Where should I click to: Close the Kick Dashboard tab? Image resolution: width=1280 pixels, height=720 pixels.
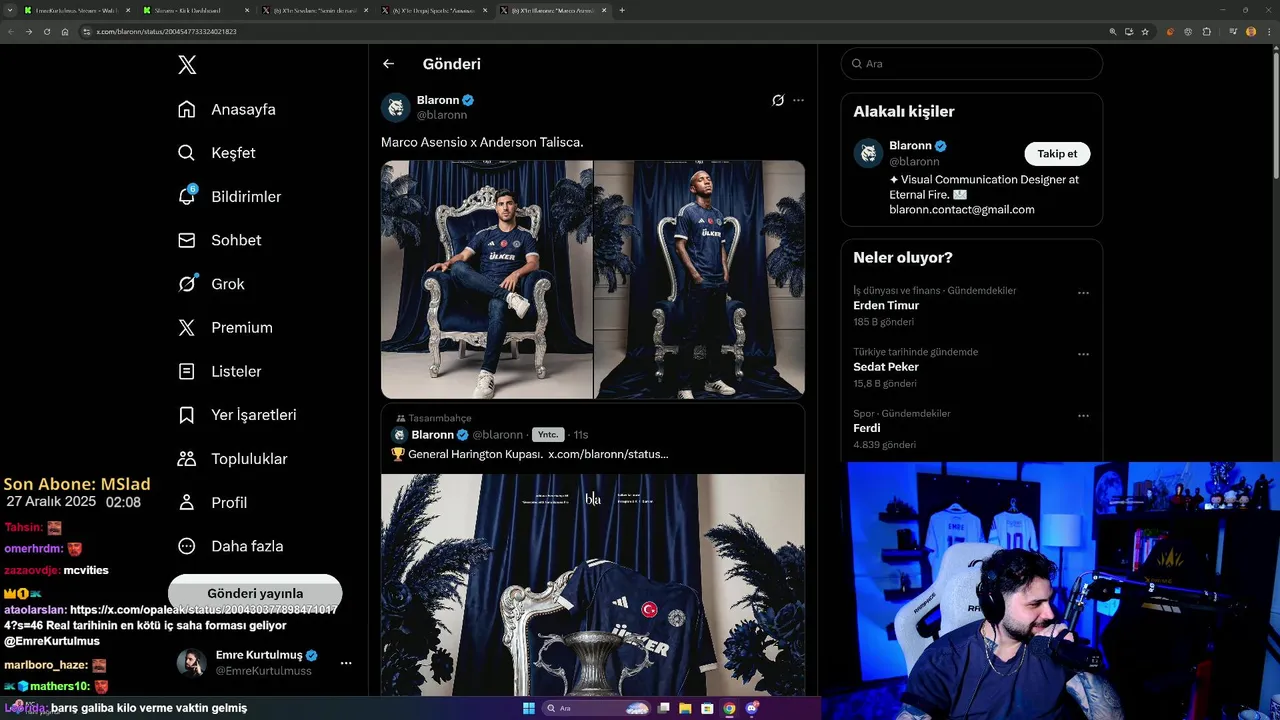pos(248,10)
